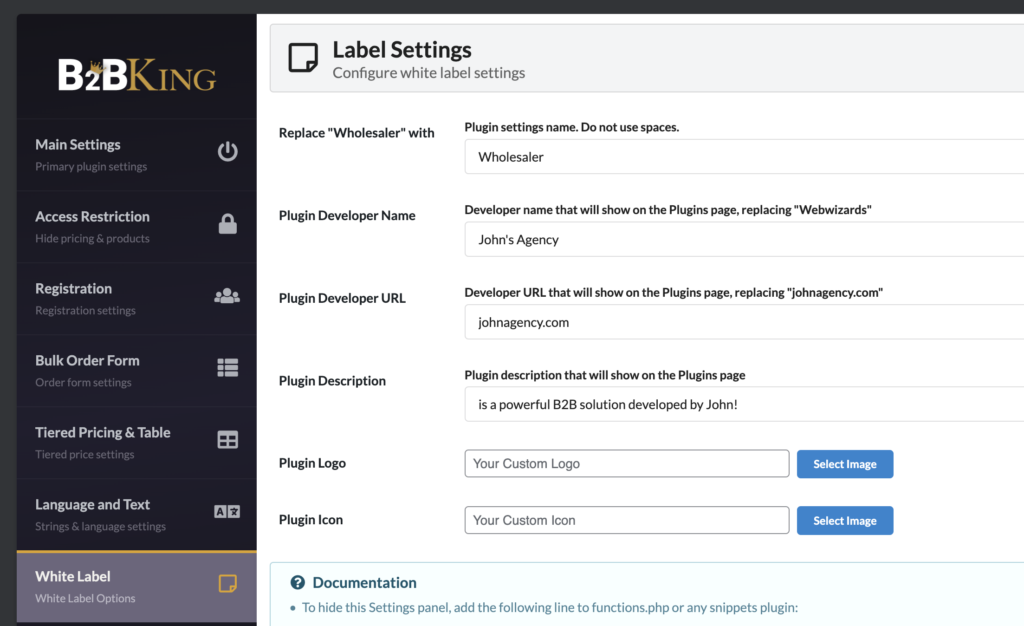Image resolution: width=1024 pixels, height=626 pixels.
Task: Click the label tag icon next to White Label
Action: pos(227,584)
